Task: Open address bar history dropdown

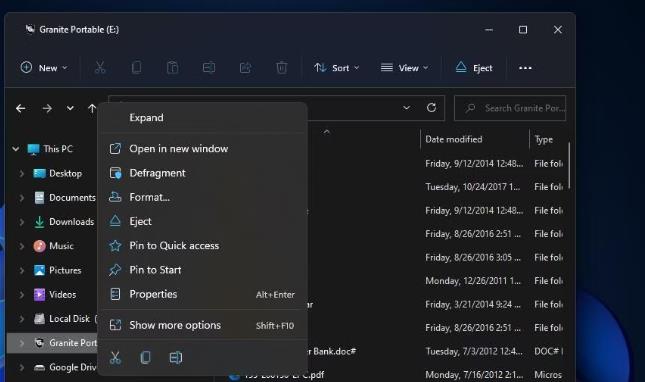Action: [x=406, y=108]
